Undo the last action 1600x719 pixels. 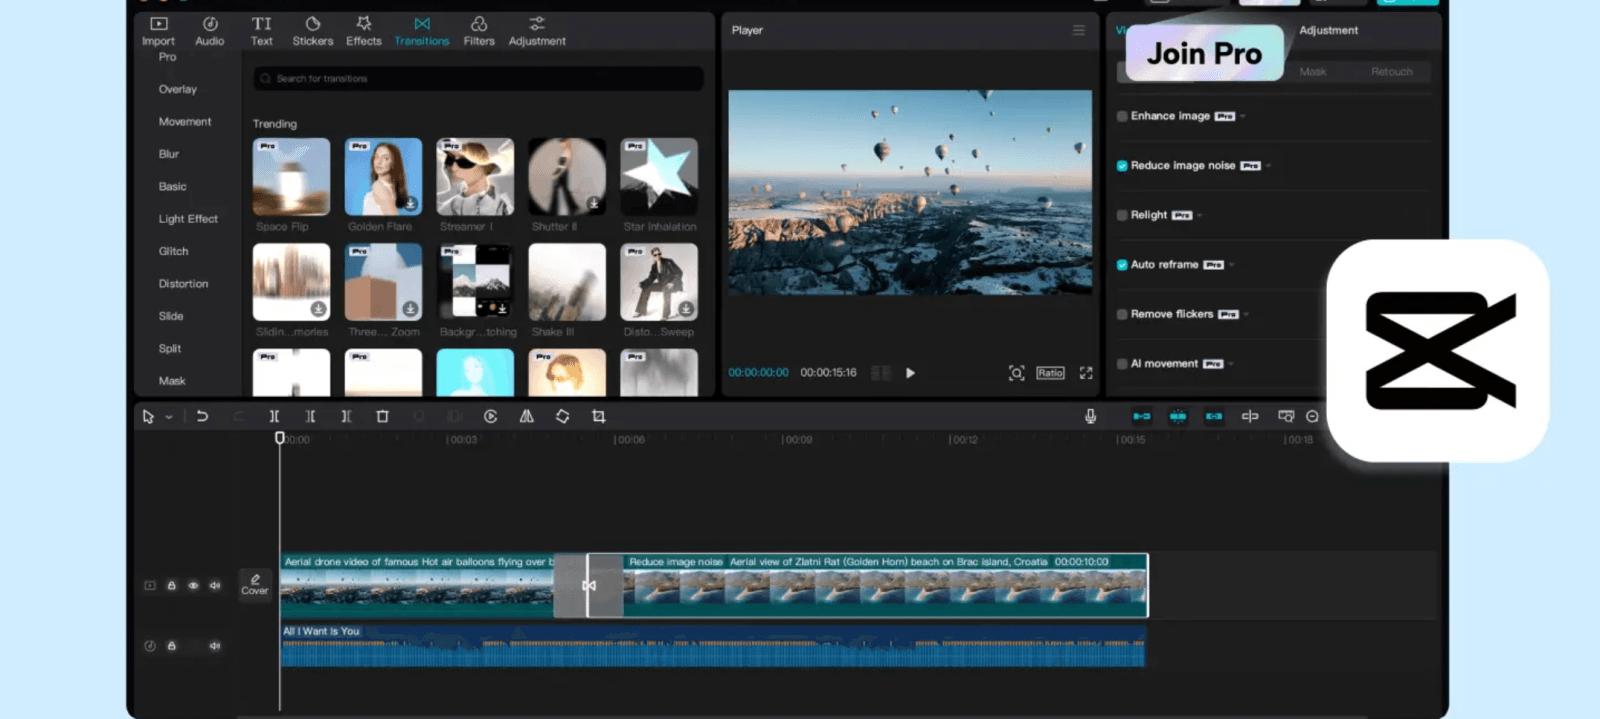[202, 416]
